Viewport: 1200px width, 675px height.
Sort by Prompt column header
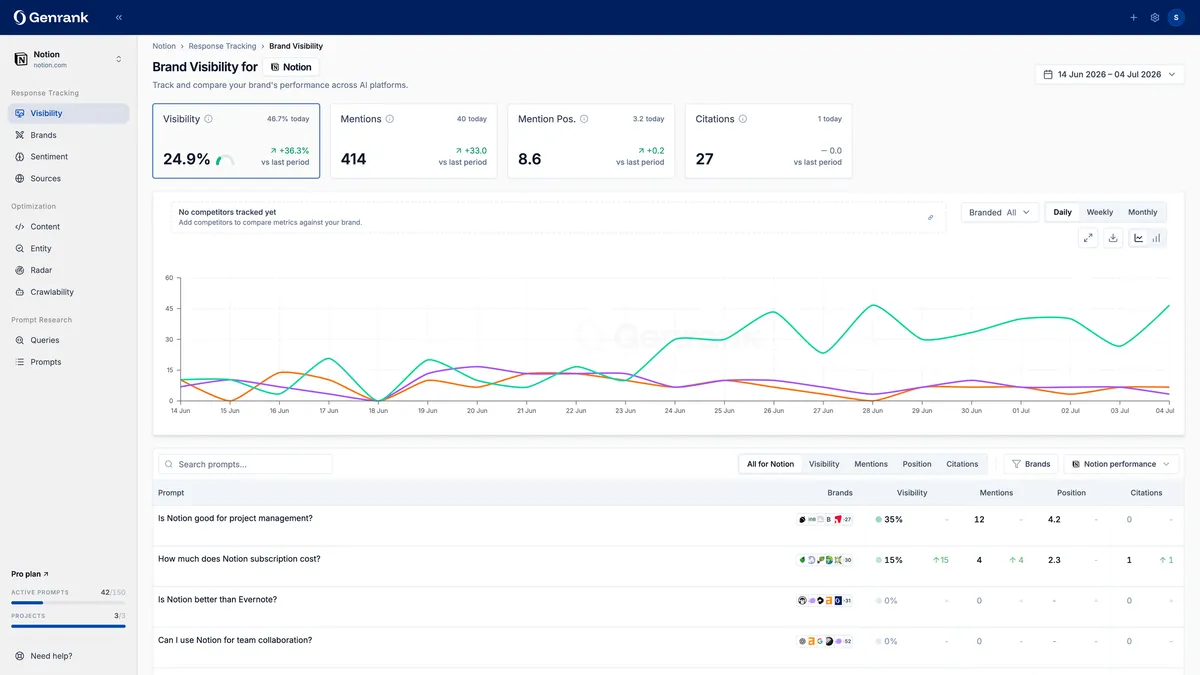(x=171, y=493)
